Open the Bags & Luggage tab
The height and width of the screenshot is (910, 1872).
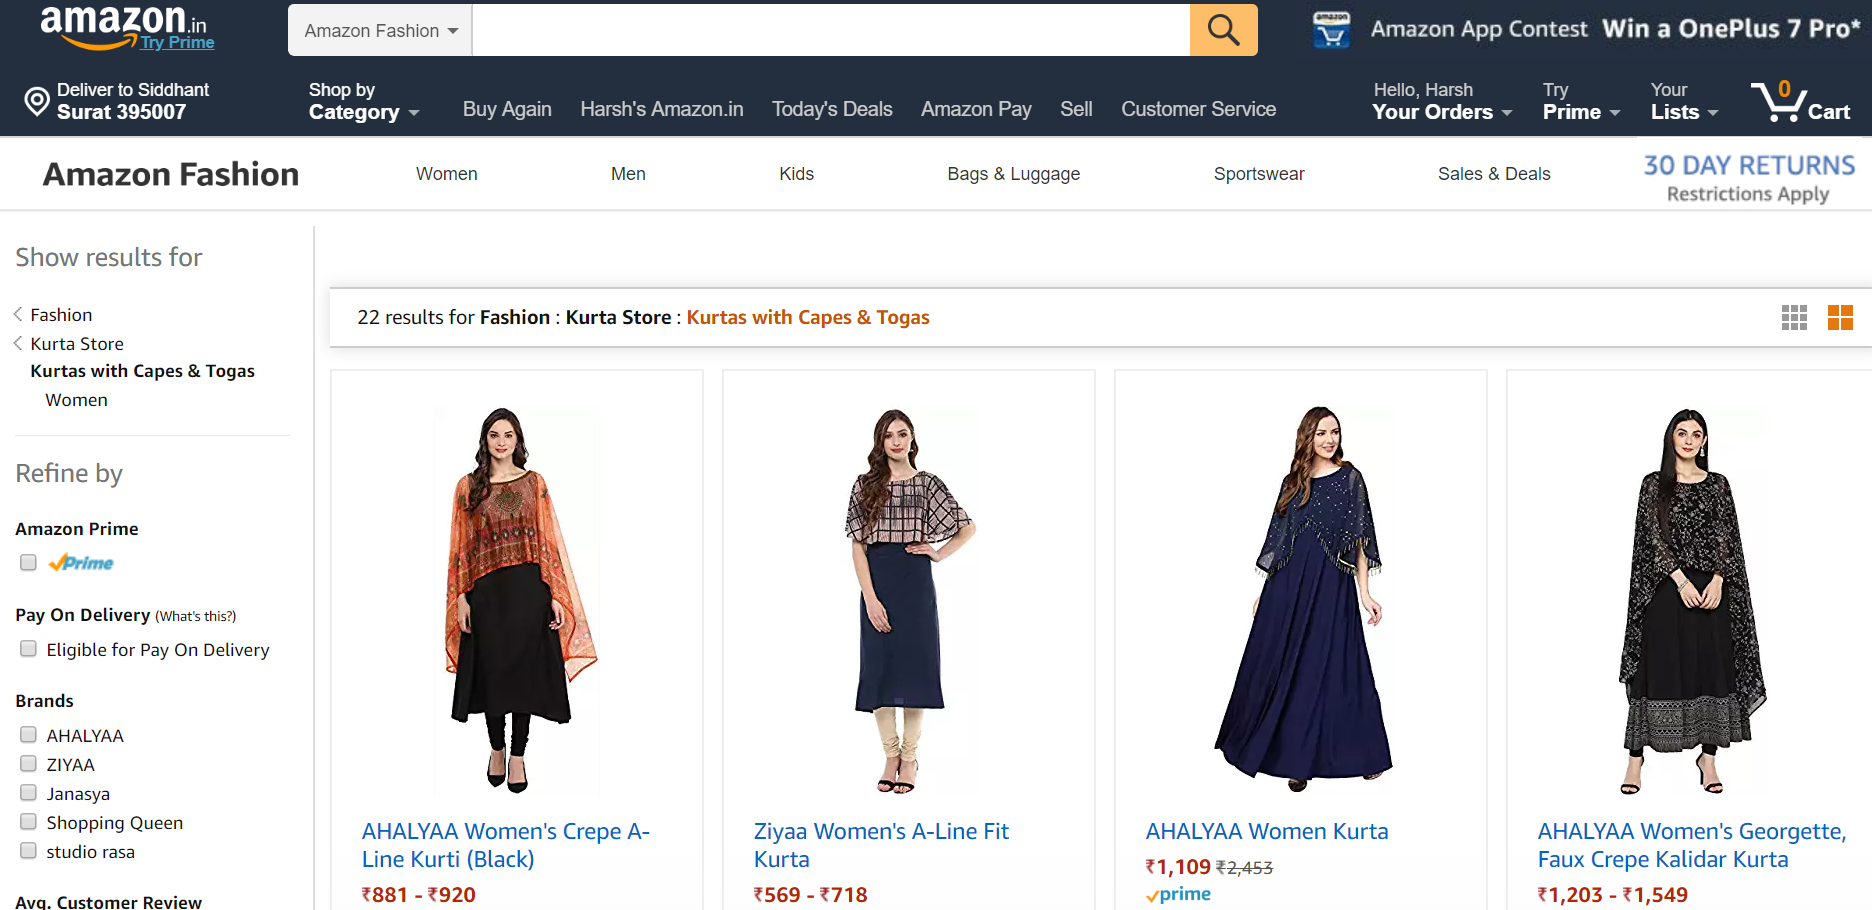tap(1014, 174)
